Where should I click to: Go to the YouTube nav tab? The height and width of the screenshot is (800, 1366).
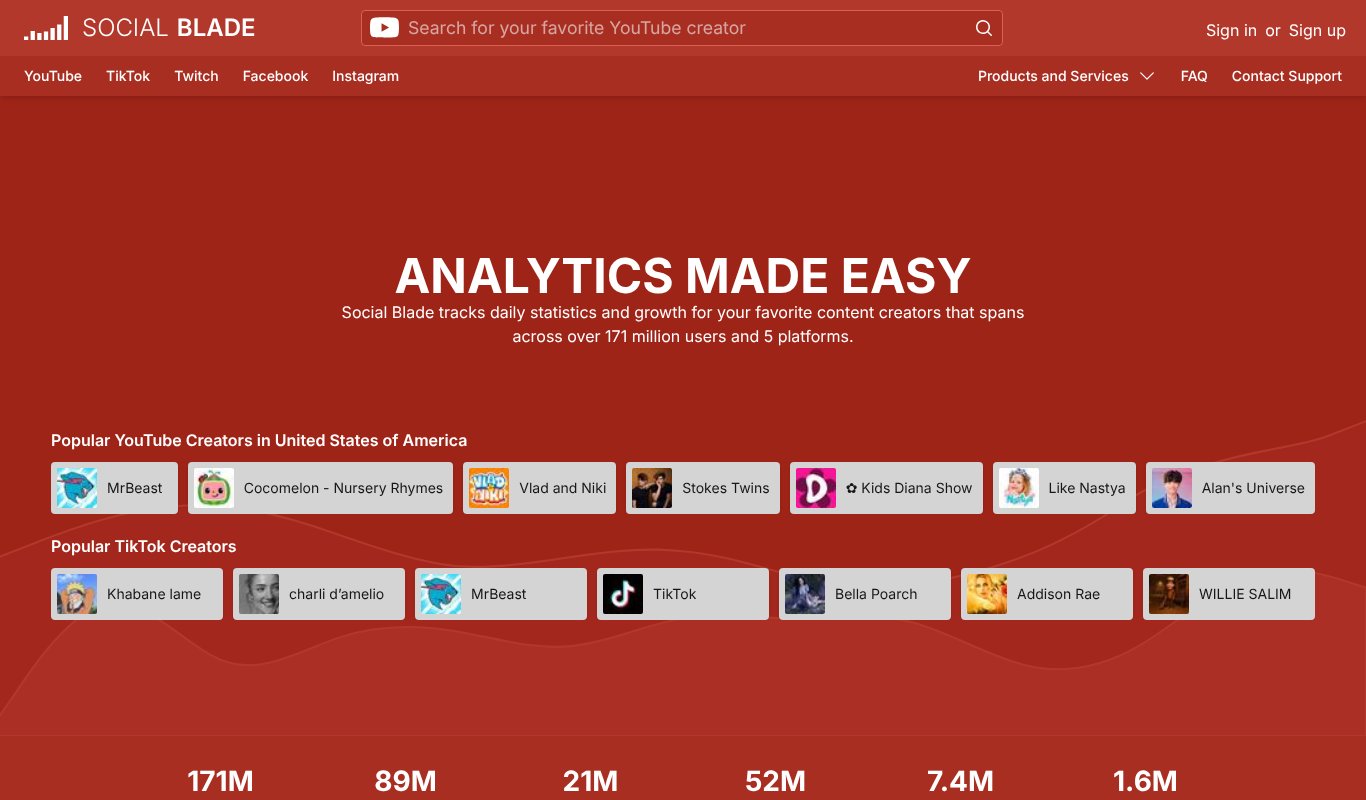point(53,76)
